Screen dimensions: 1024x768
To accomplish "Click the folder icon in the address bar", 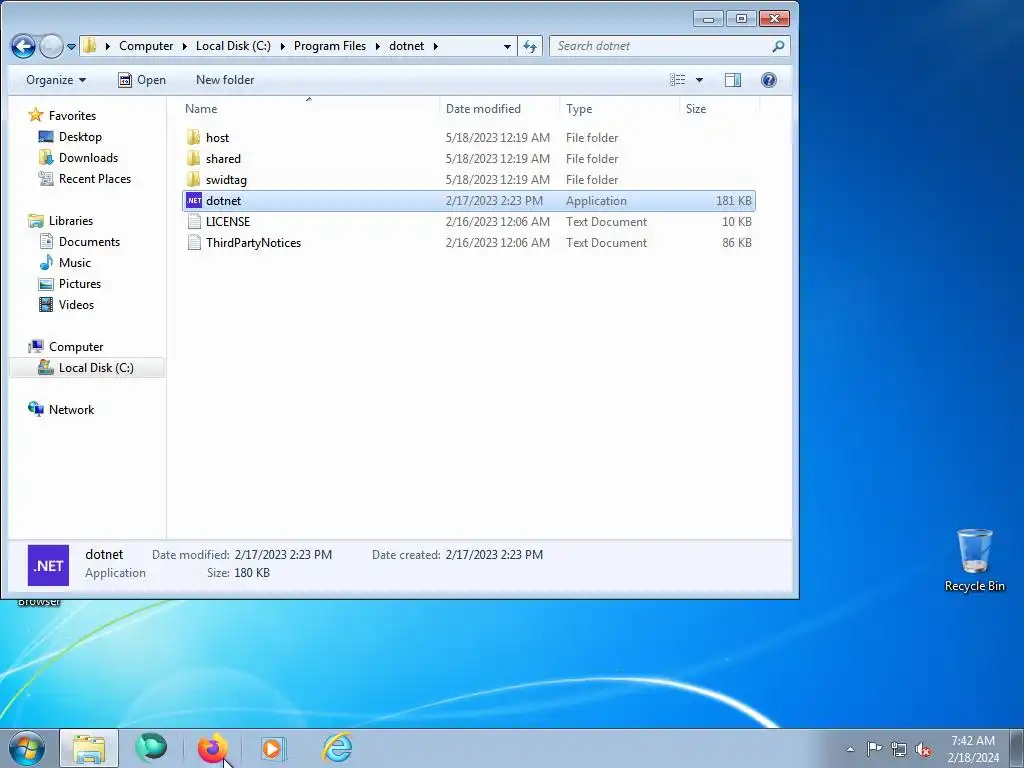I will (90, 46).
